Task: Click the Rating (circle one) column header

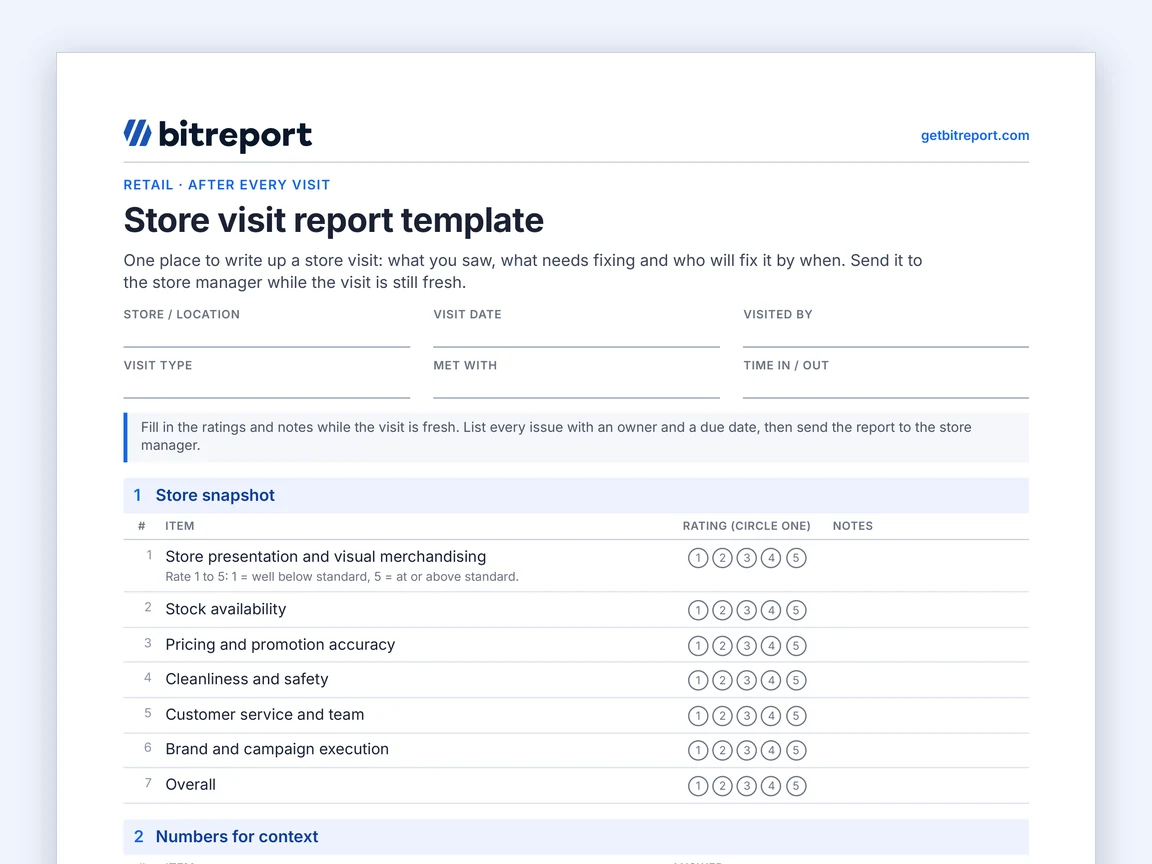Action: [746, 526]
